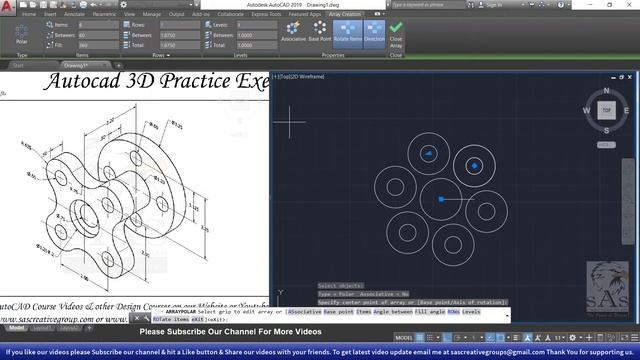
Task: Open the Parametric ribbon tab
Action: click(x=104, y=14)
